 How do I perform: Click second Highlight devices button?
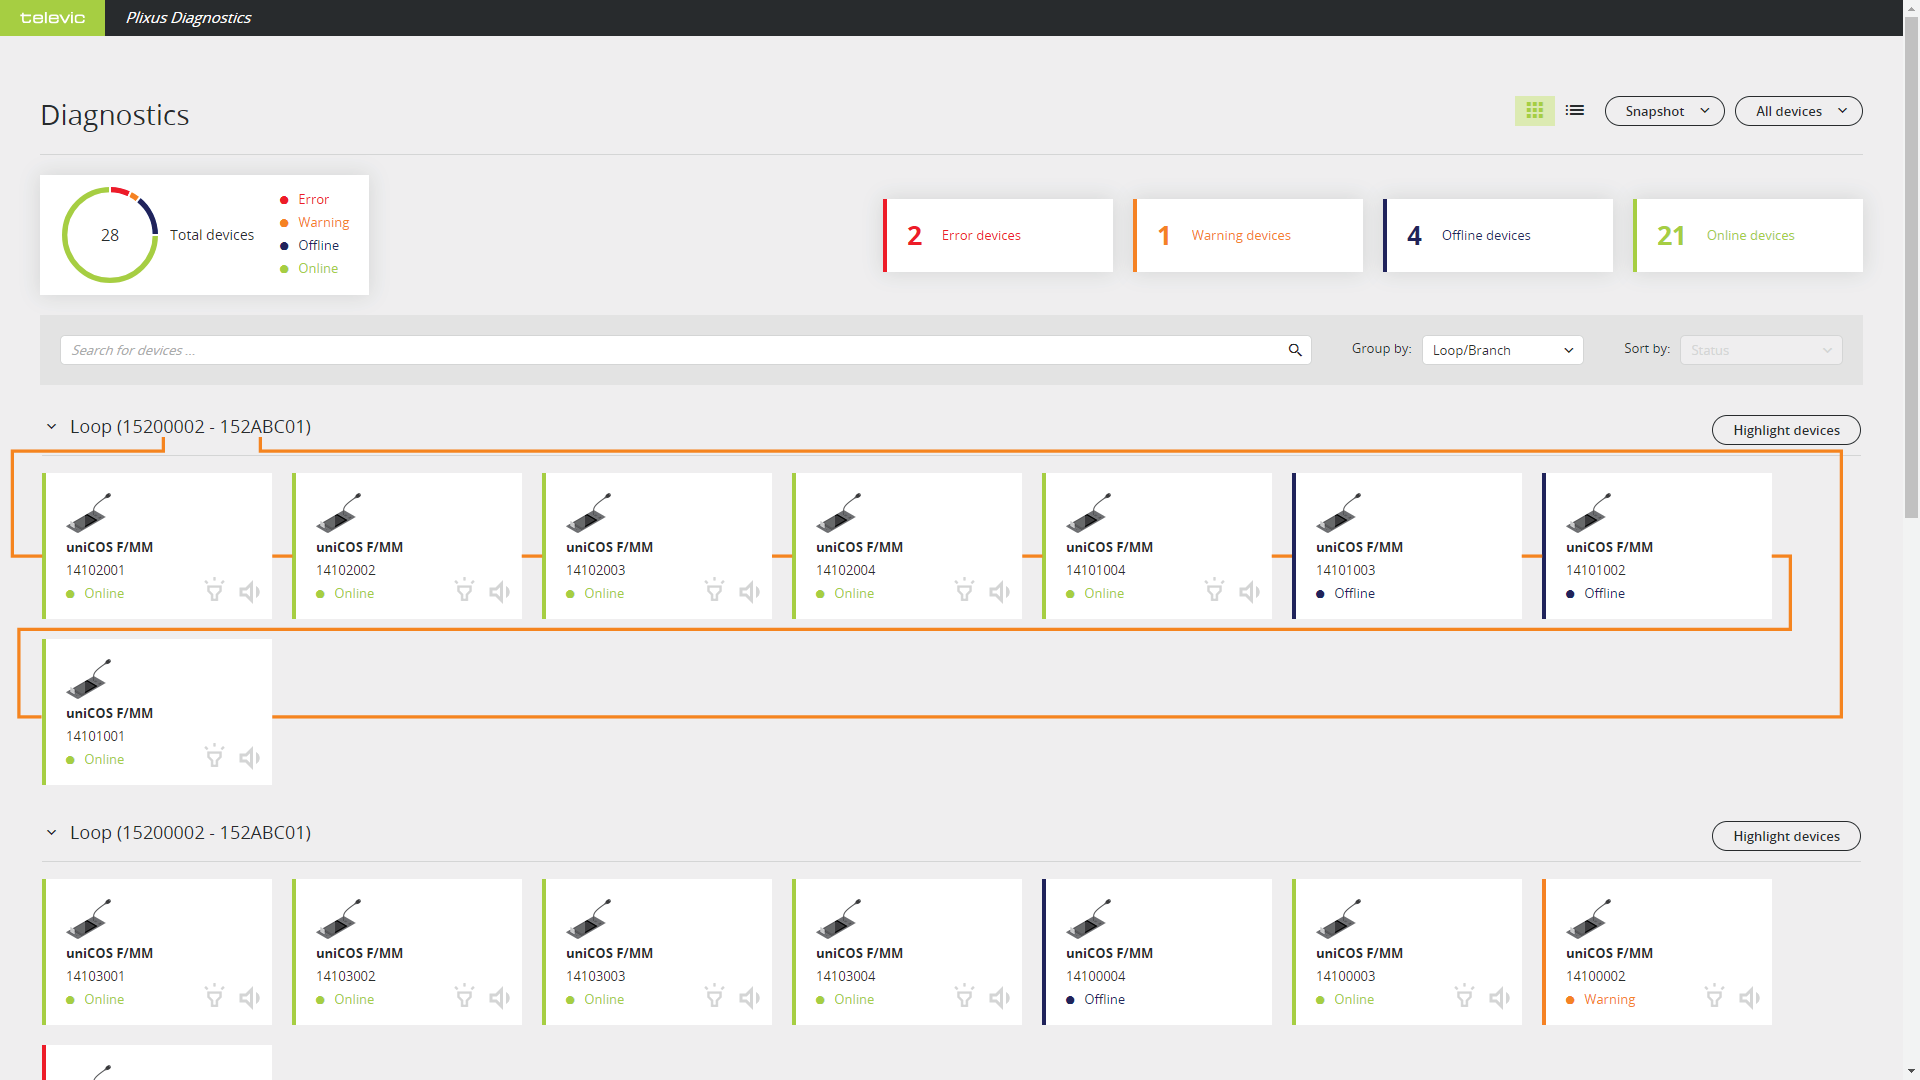tap(1785, 836)
